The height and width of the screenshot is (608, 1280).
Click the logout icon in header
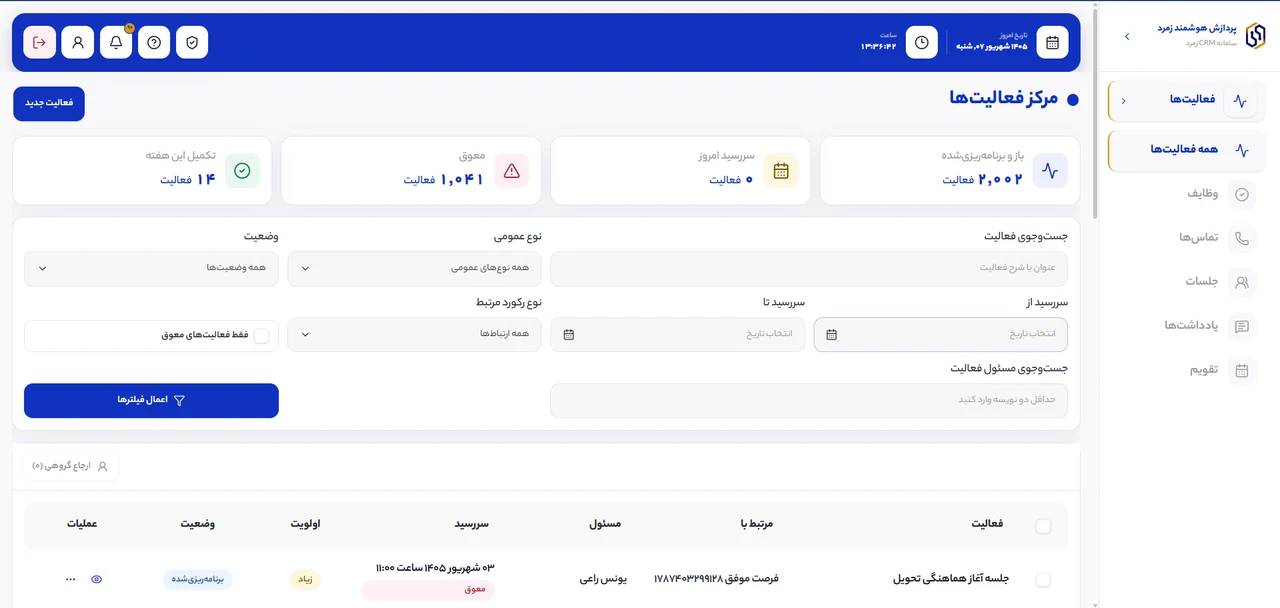click(x=39, y=43)
